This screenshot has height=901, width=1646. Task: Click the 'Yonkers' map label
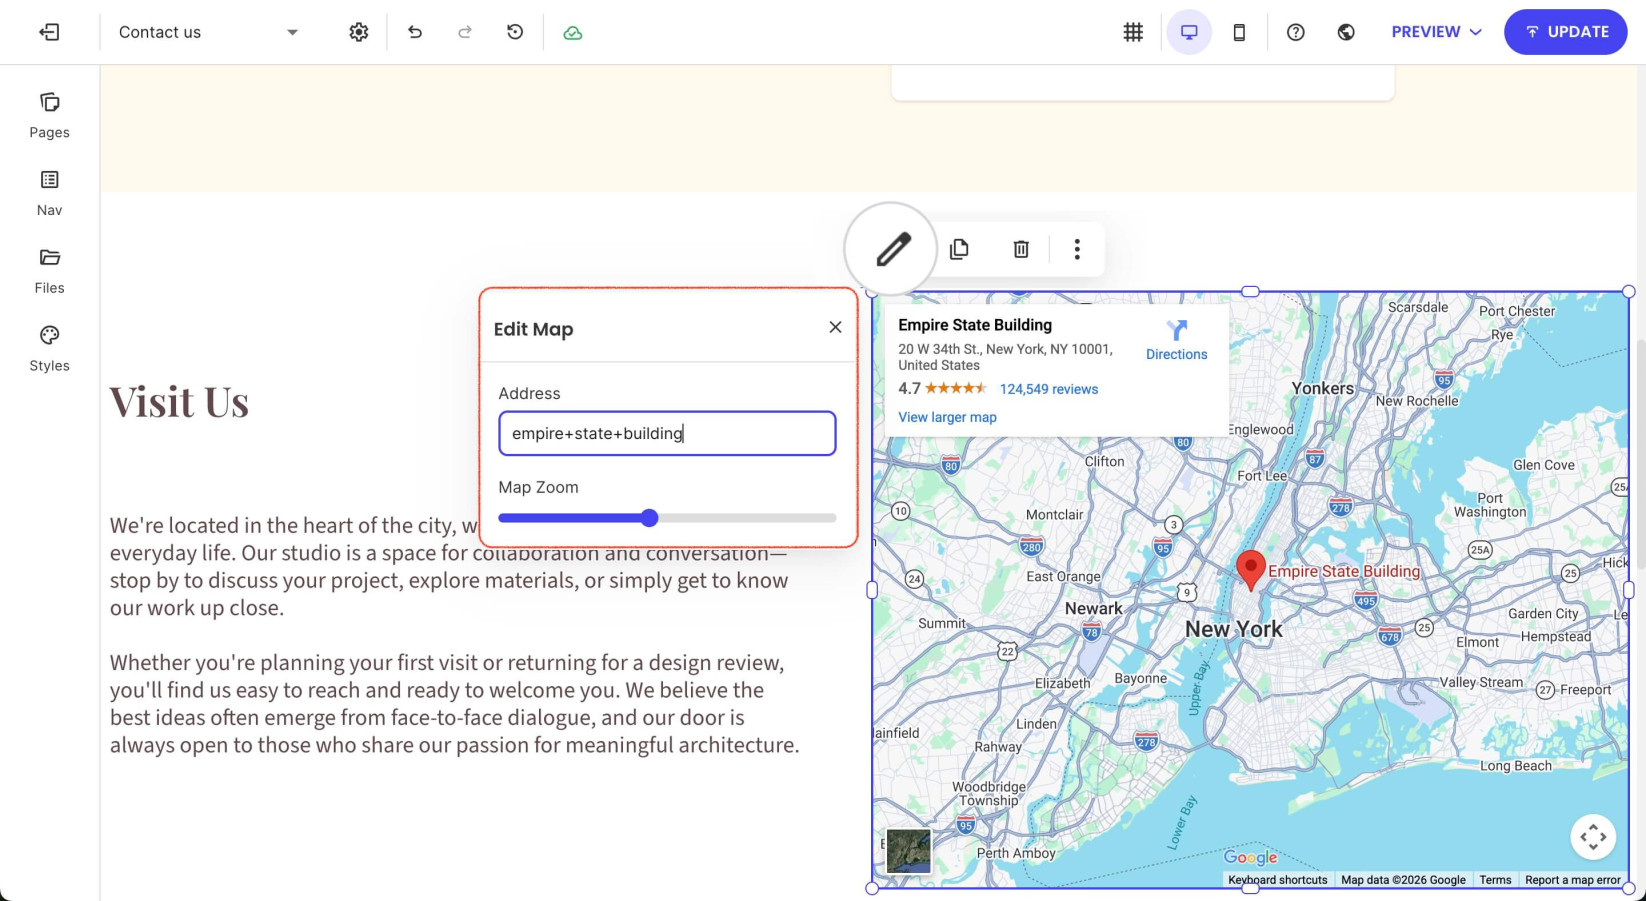1322,388
